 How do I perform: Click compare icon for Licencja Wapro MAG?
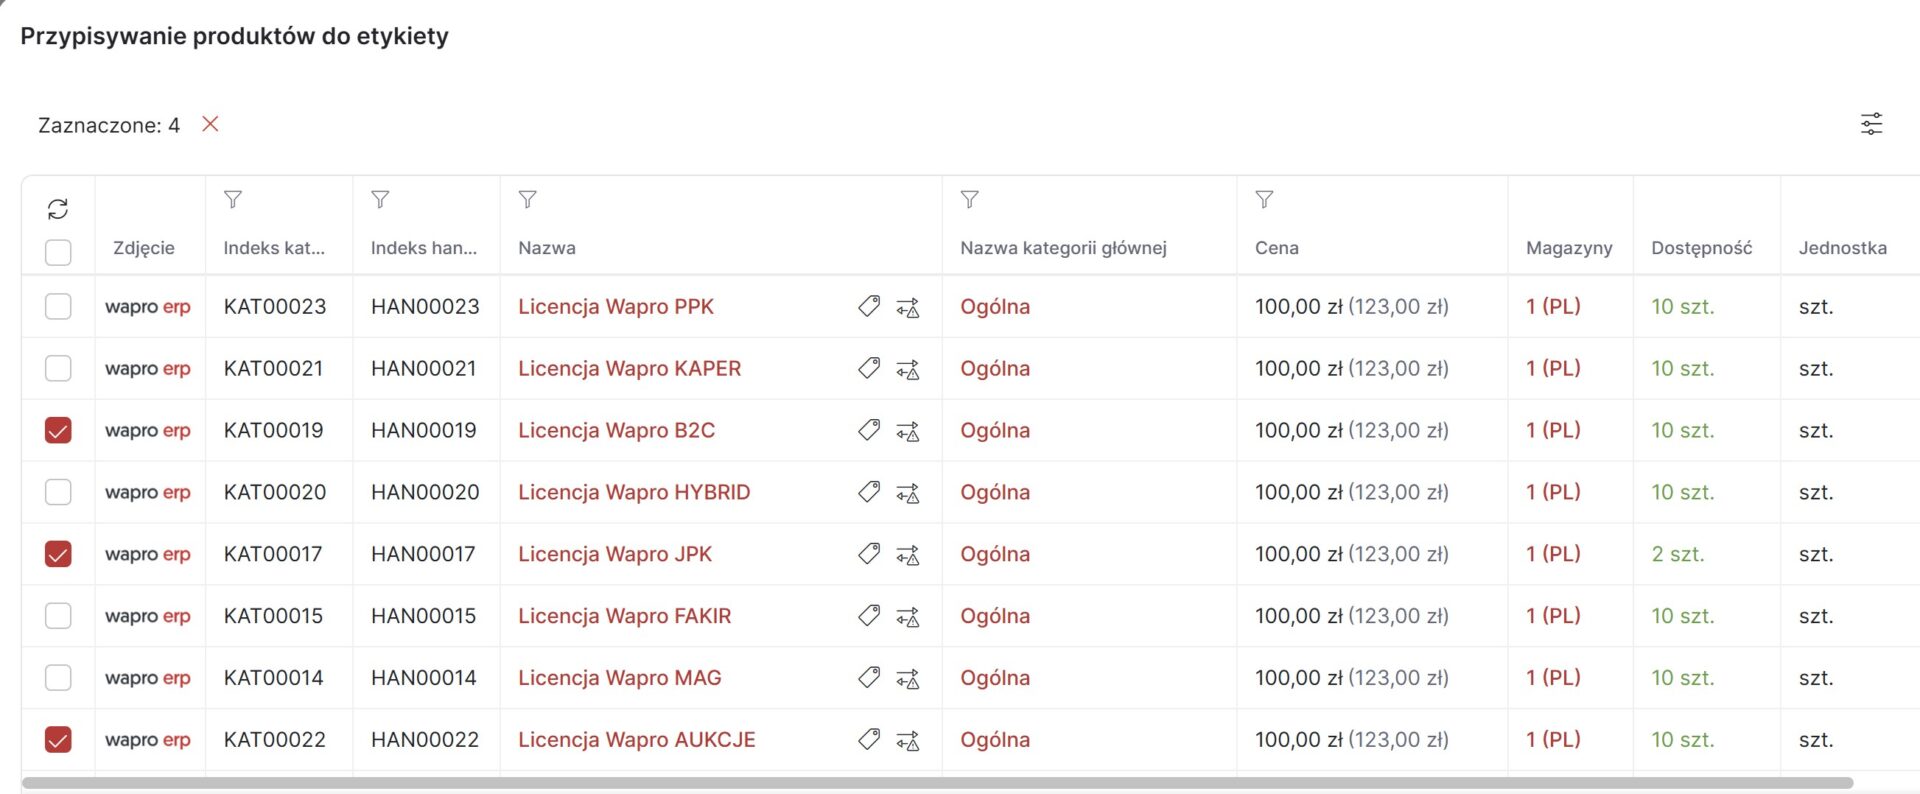tap(908, 680)
